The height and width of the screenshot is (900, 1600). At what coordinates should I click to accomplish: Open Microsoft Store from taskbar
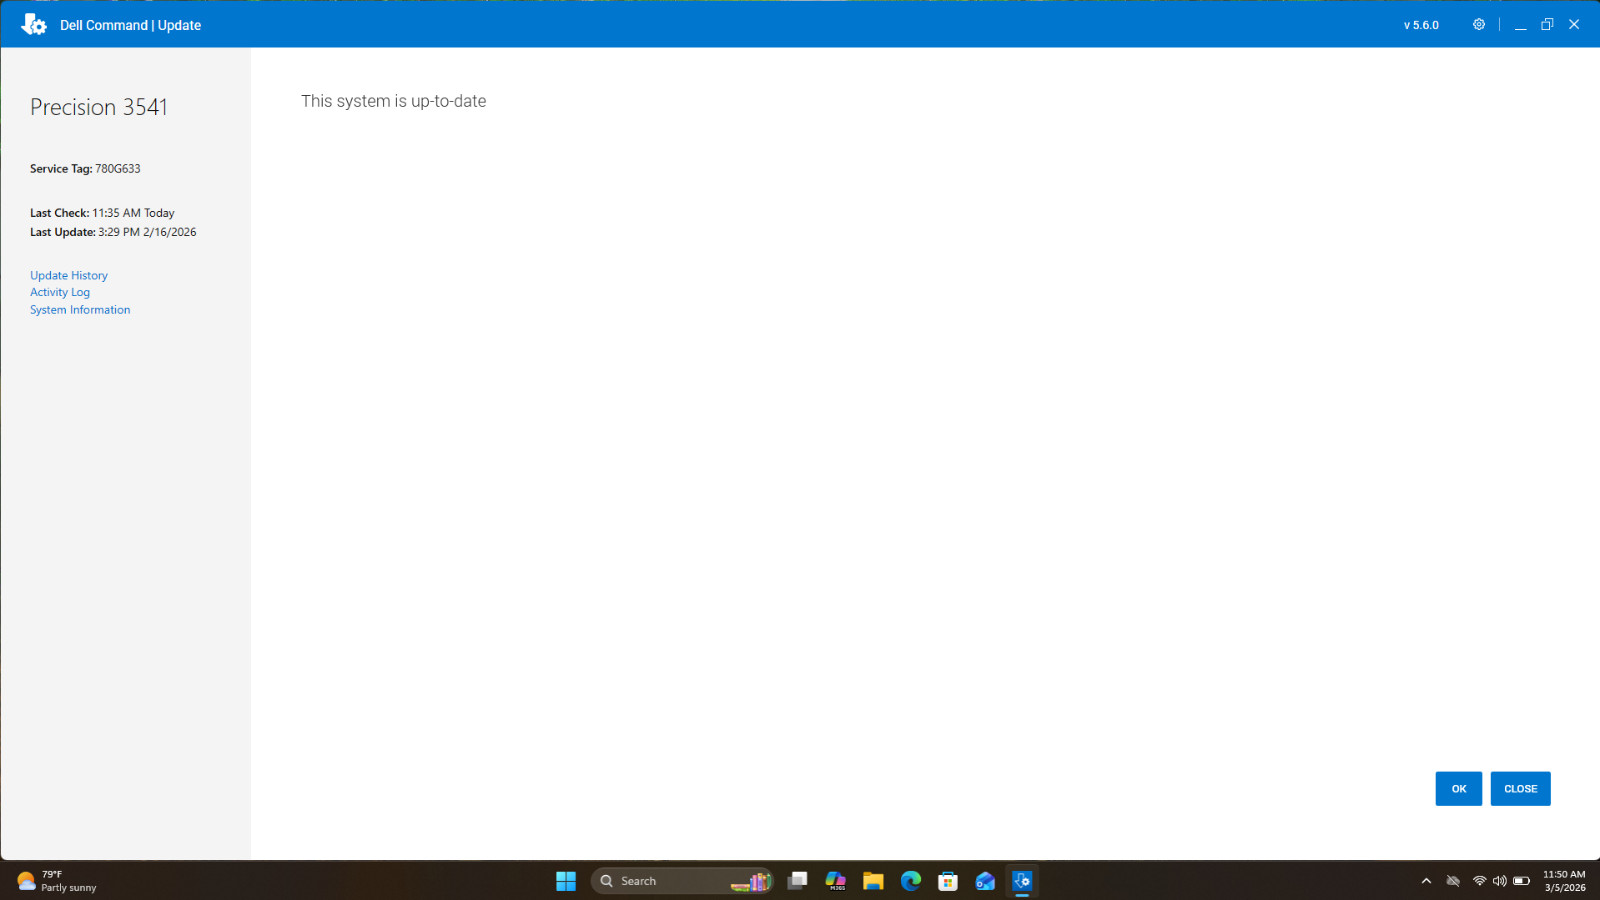[948, 881]
